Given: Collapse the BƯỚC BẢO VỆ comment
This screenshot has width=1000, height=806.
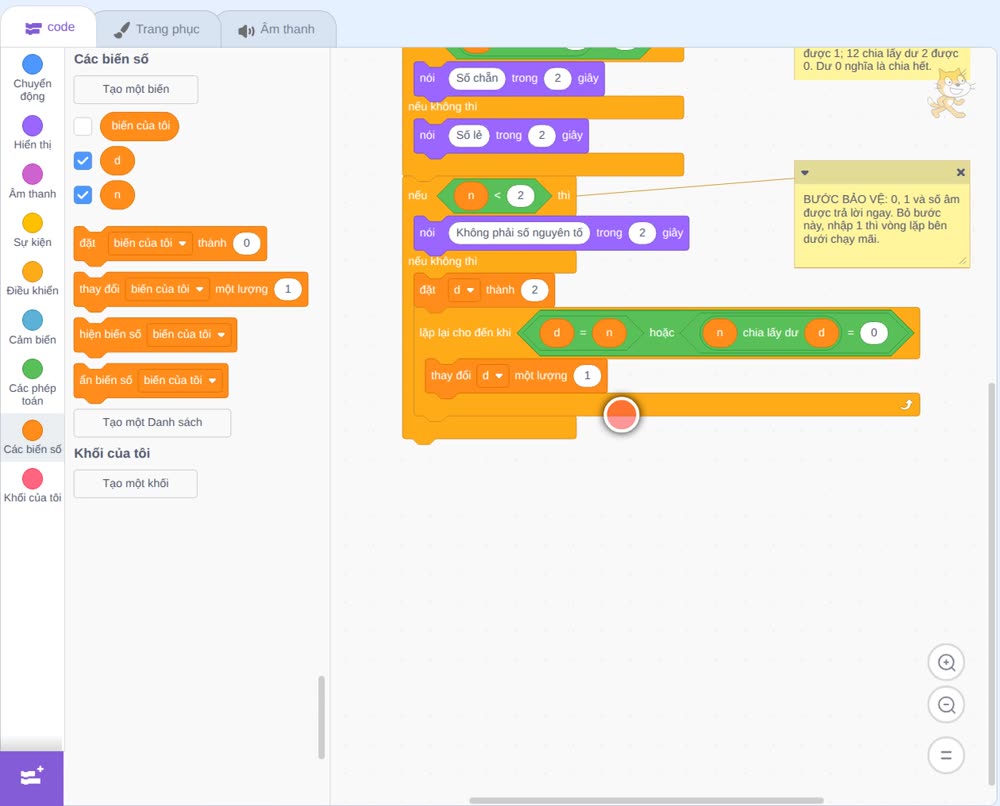Looking at the screenshot, I should click(x=805, y=172).
